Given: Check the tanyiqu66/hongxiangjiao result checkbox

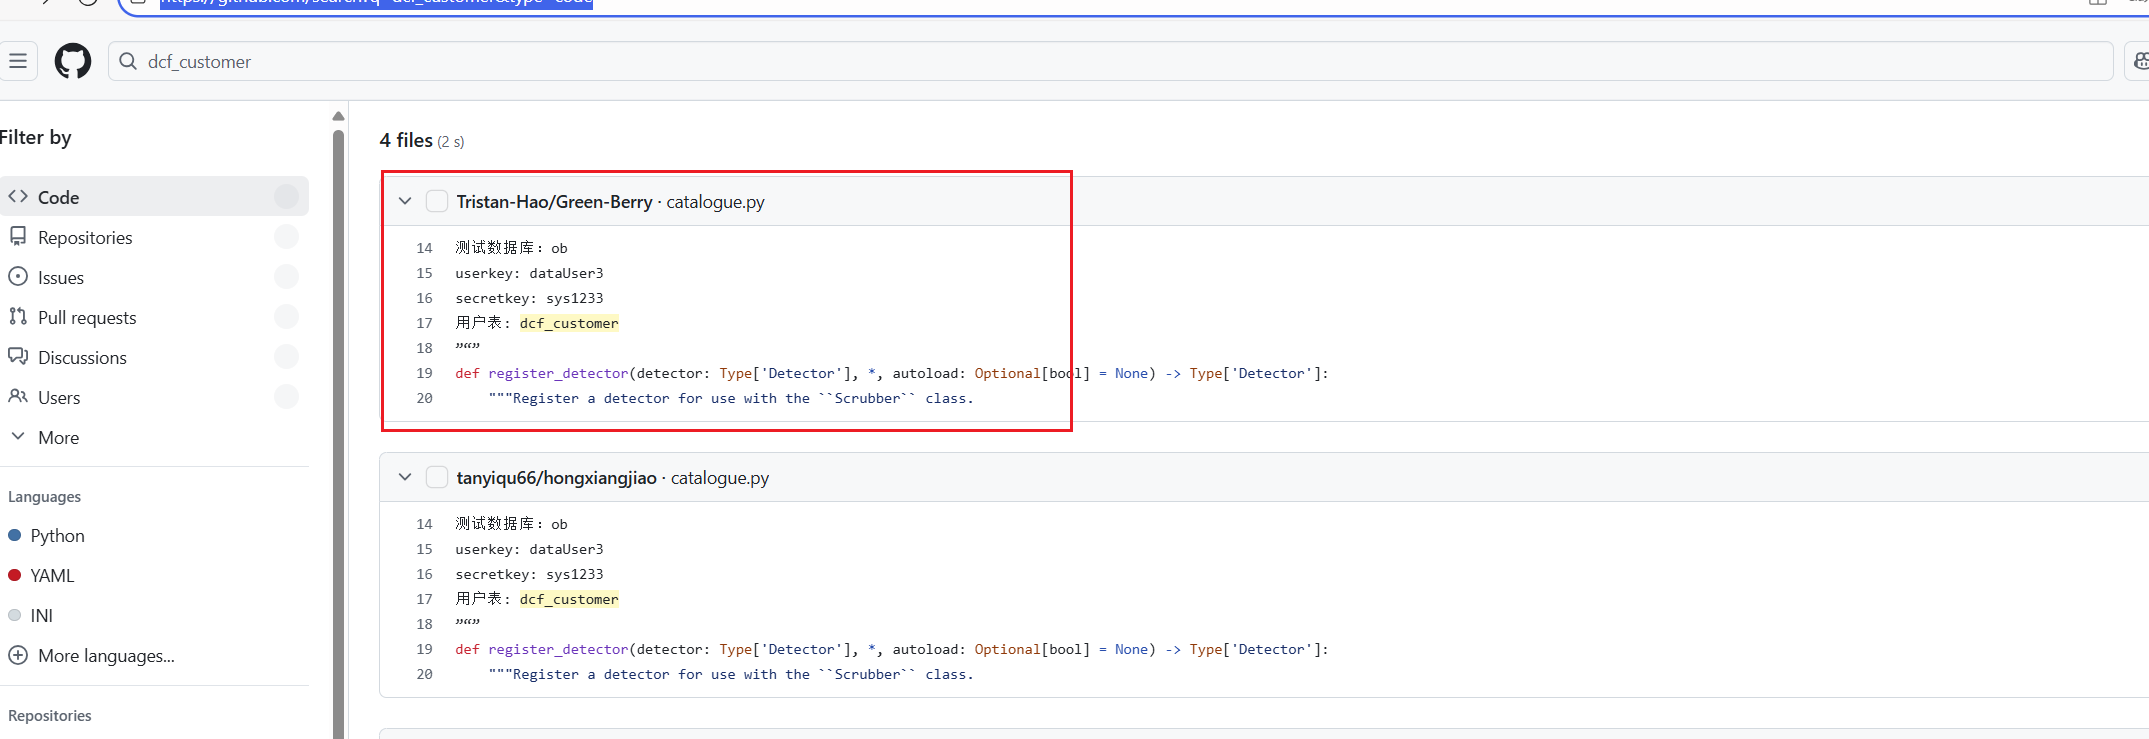Looking at the screenshot, I should [x=437, y=477].
